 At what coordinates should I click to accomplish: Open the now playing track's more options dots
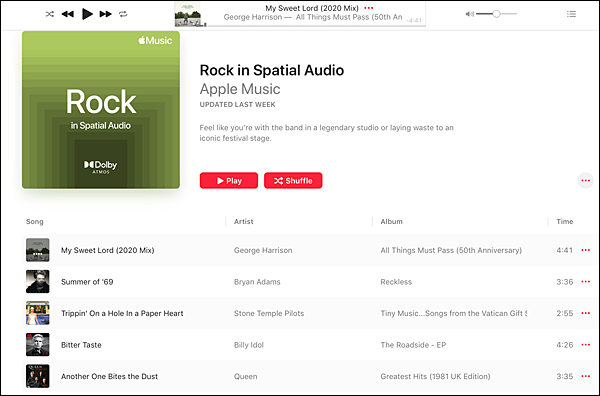point(368,8)
